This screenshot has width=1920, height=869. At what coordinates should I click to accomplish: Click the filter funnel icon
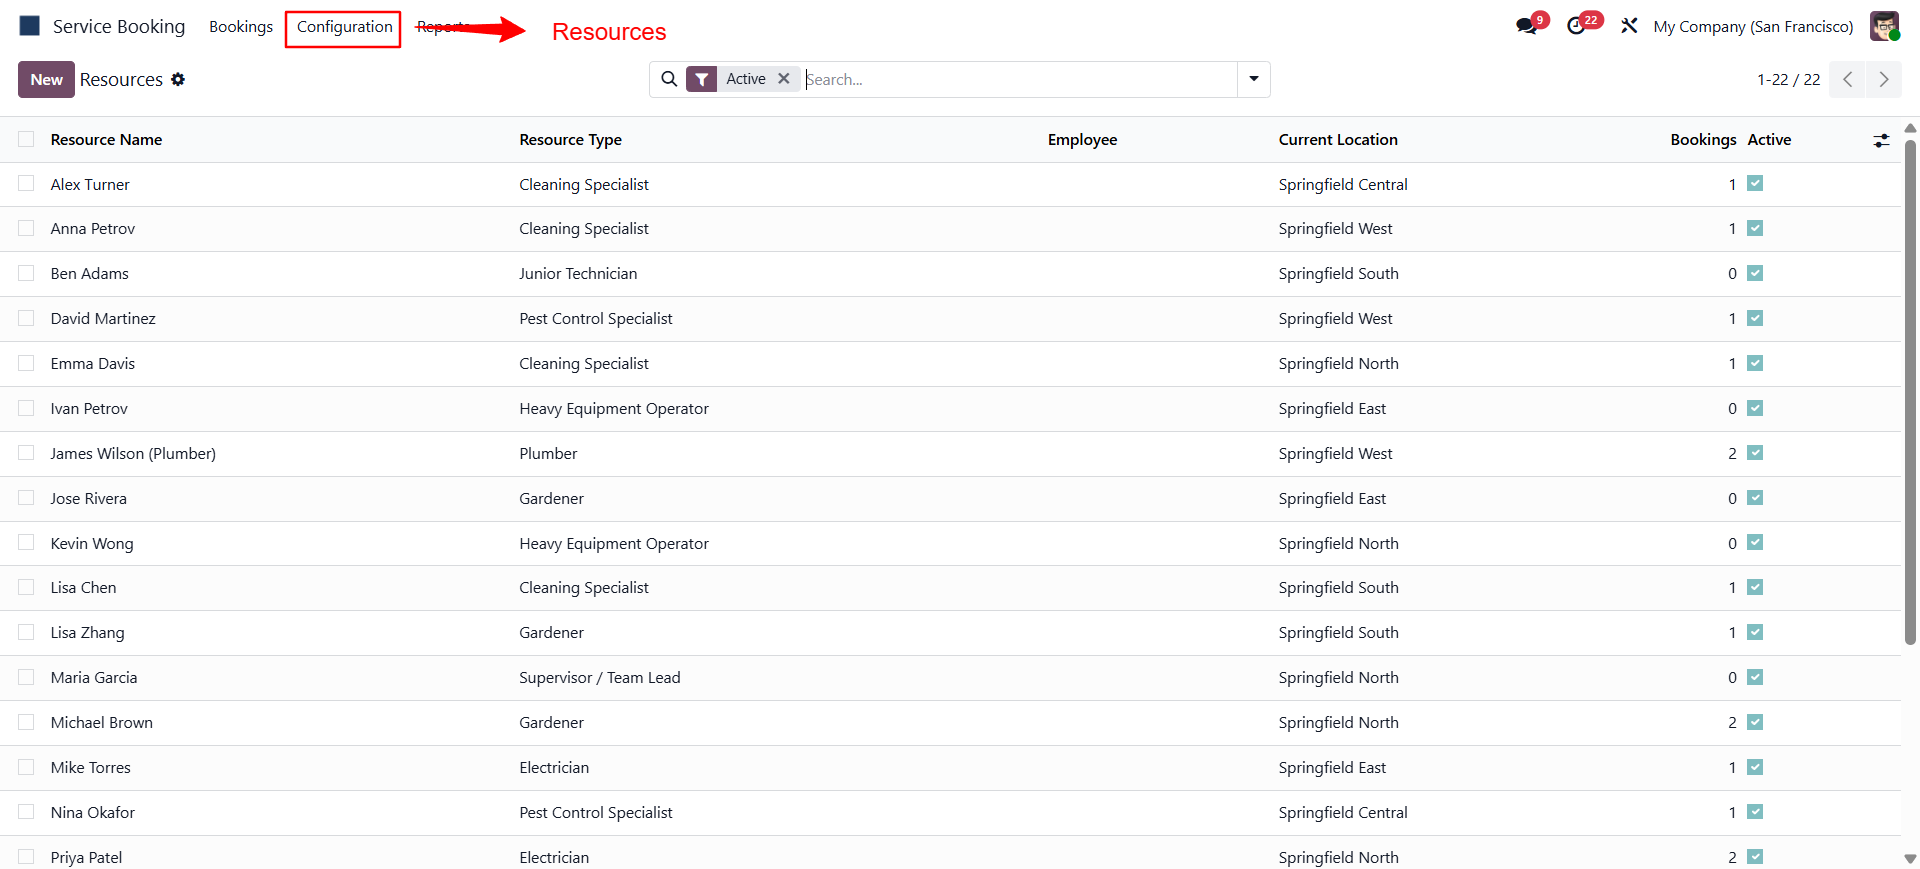pyautogui.click(x=702, y=79)
